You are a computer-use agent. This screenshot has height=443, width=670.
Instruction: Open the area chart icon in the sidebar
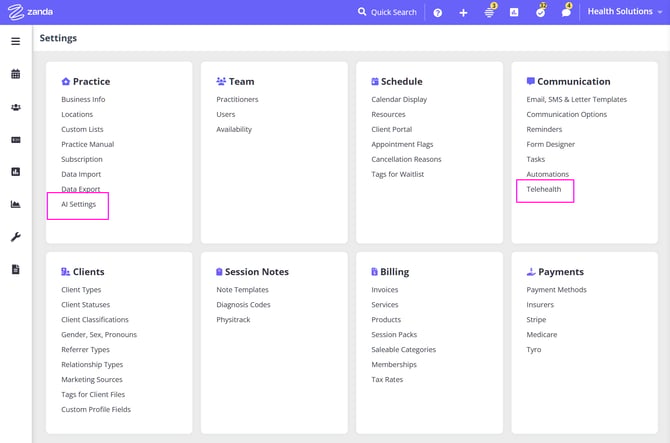(15, 204)
